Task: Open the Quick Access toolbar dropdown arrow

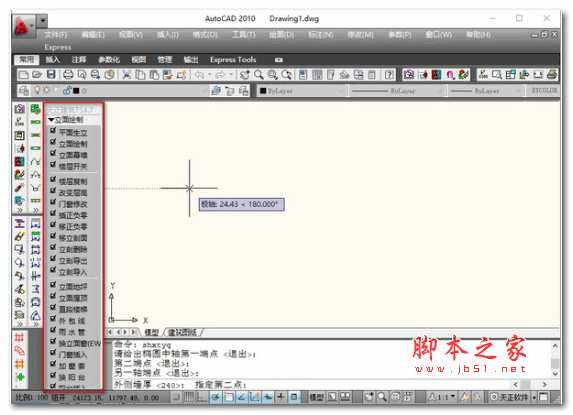Action: tap(43, 20)
